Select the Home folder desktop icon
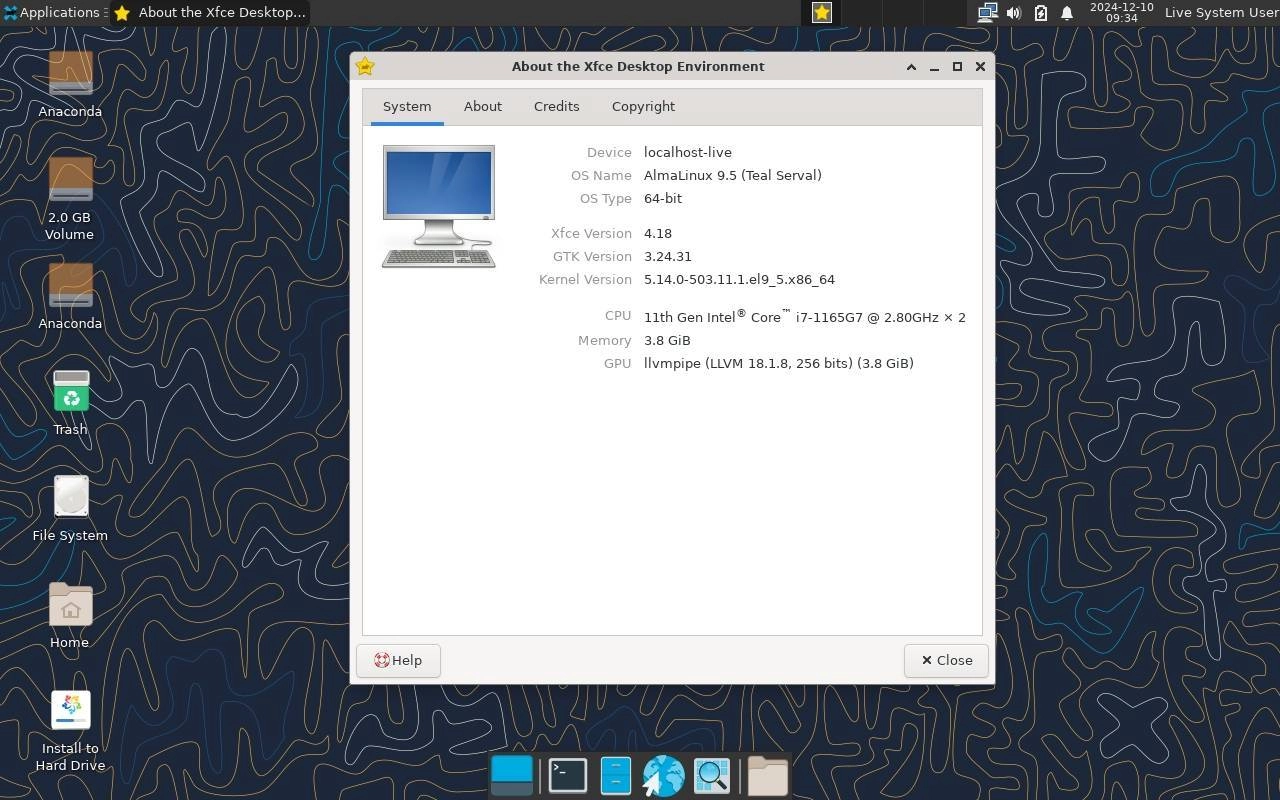Viewport: 1280px width, 800px height. point(70,615)
